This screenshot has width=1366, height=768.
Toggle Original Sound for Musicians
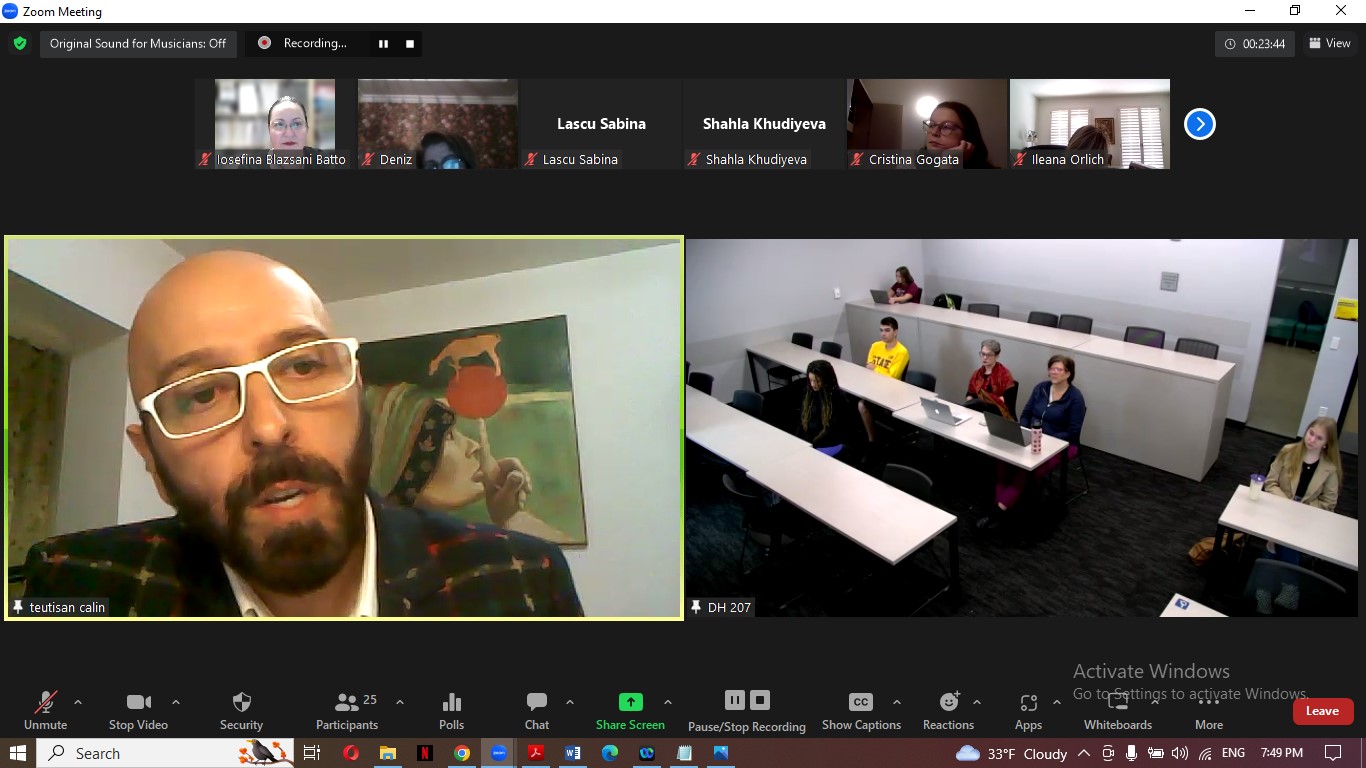(138, 43)
